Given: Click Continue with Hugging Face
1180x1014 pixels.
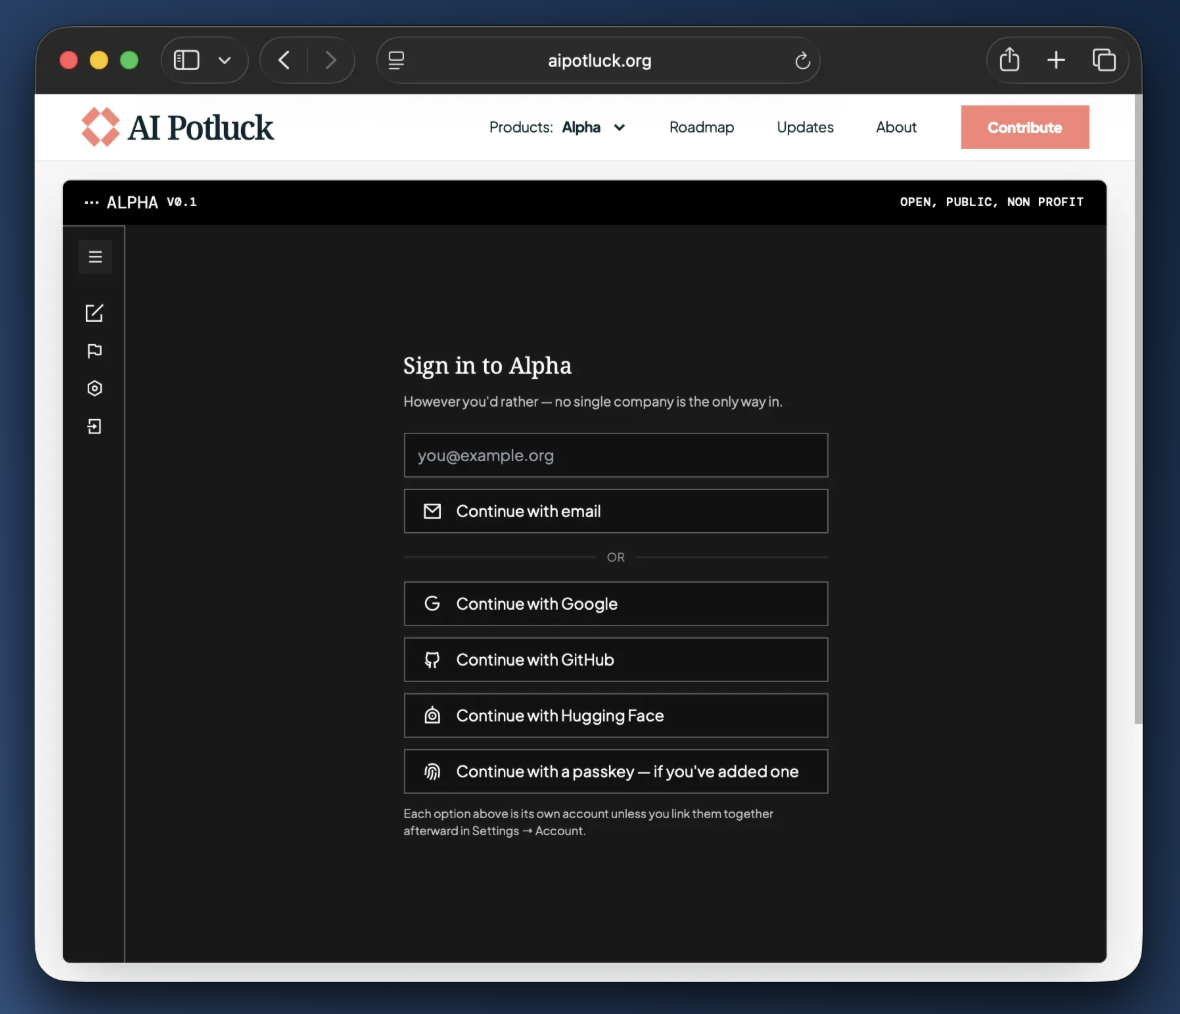Looking at the screenshot, I should (x=616, y=715).
